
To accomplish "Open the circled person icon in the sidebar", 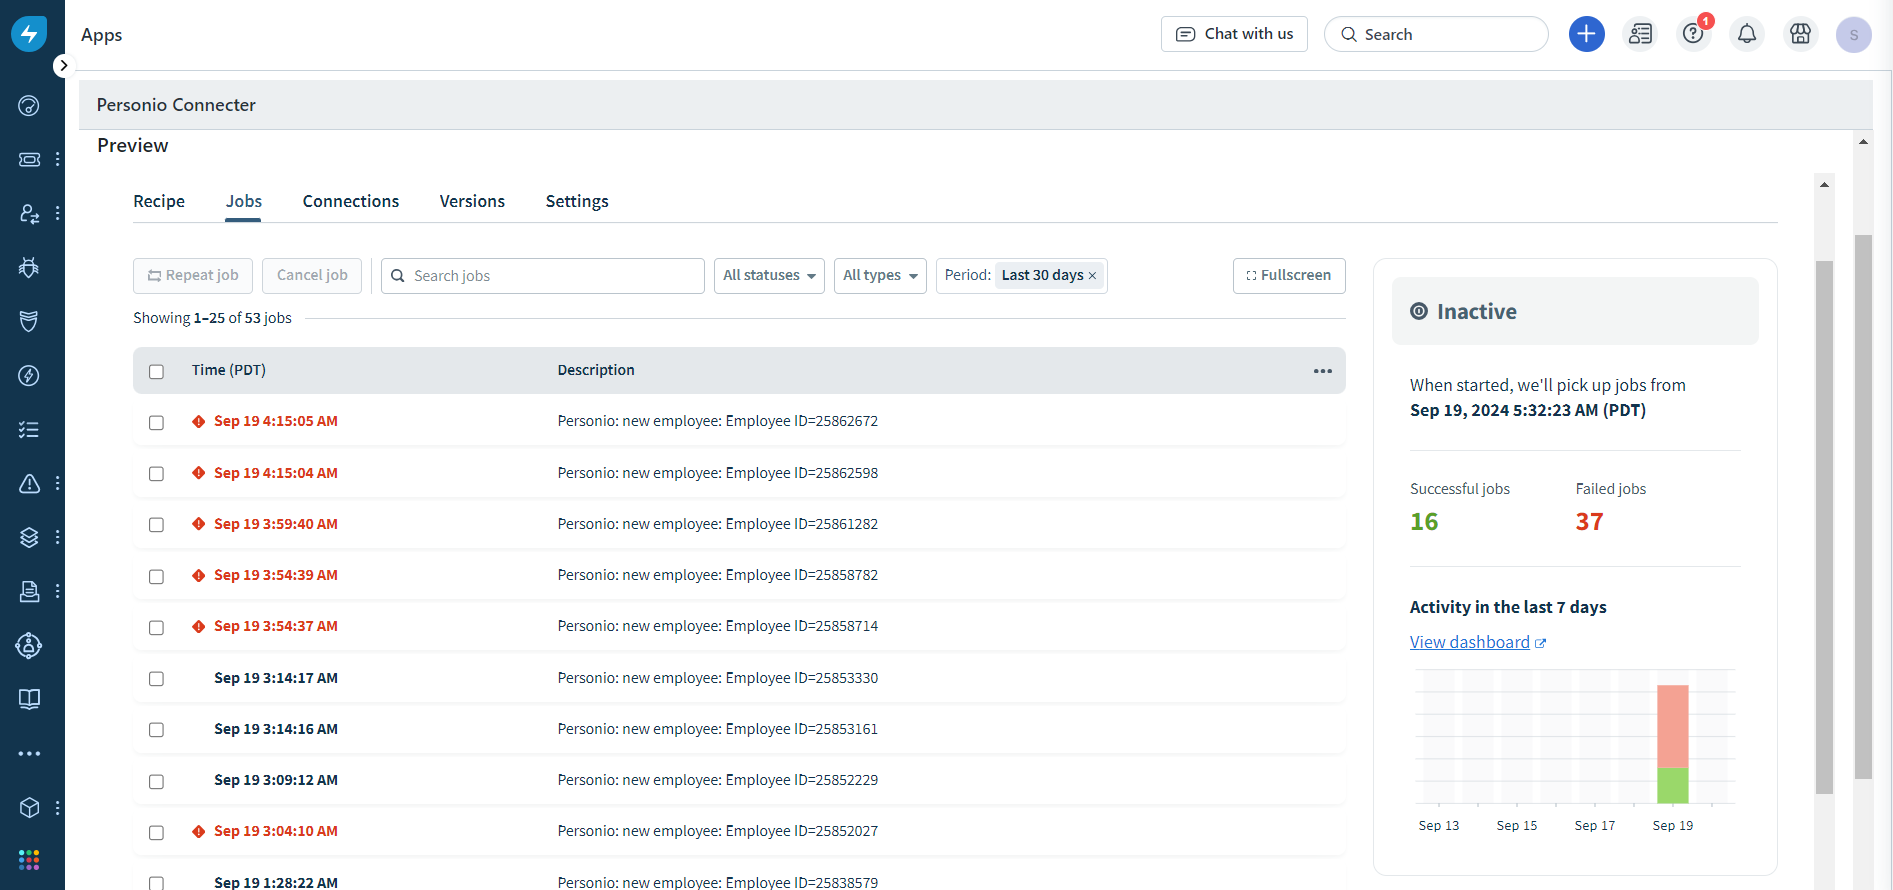I will (29, 645).
